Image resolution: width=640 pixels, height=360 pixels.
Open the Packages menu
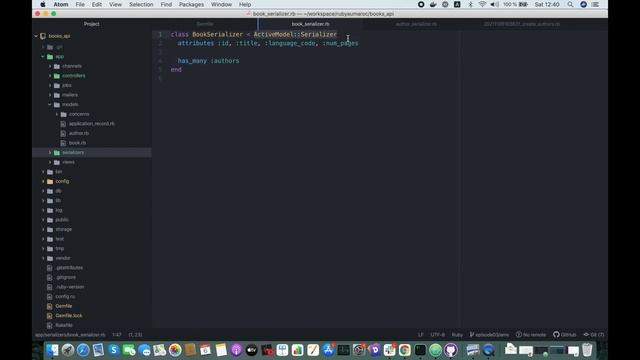click(x=191, y=4)
